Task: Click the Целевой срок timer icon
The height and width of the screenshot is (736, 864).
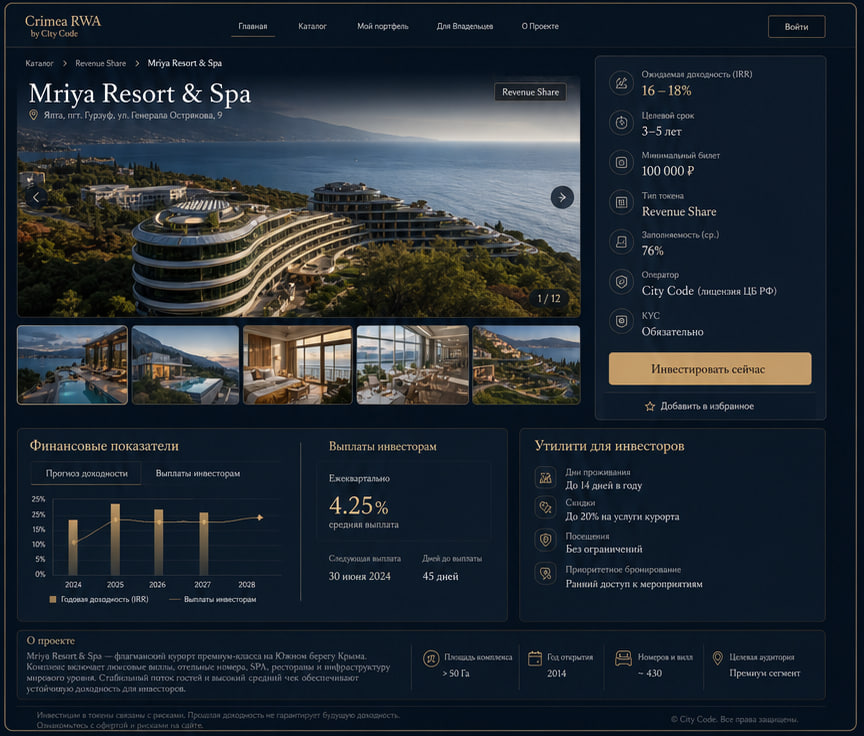Action: point(621,122)
